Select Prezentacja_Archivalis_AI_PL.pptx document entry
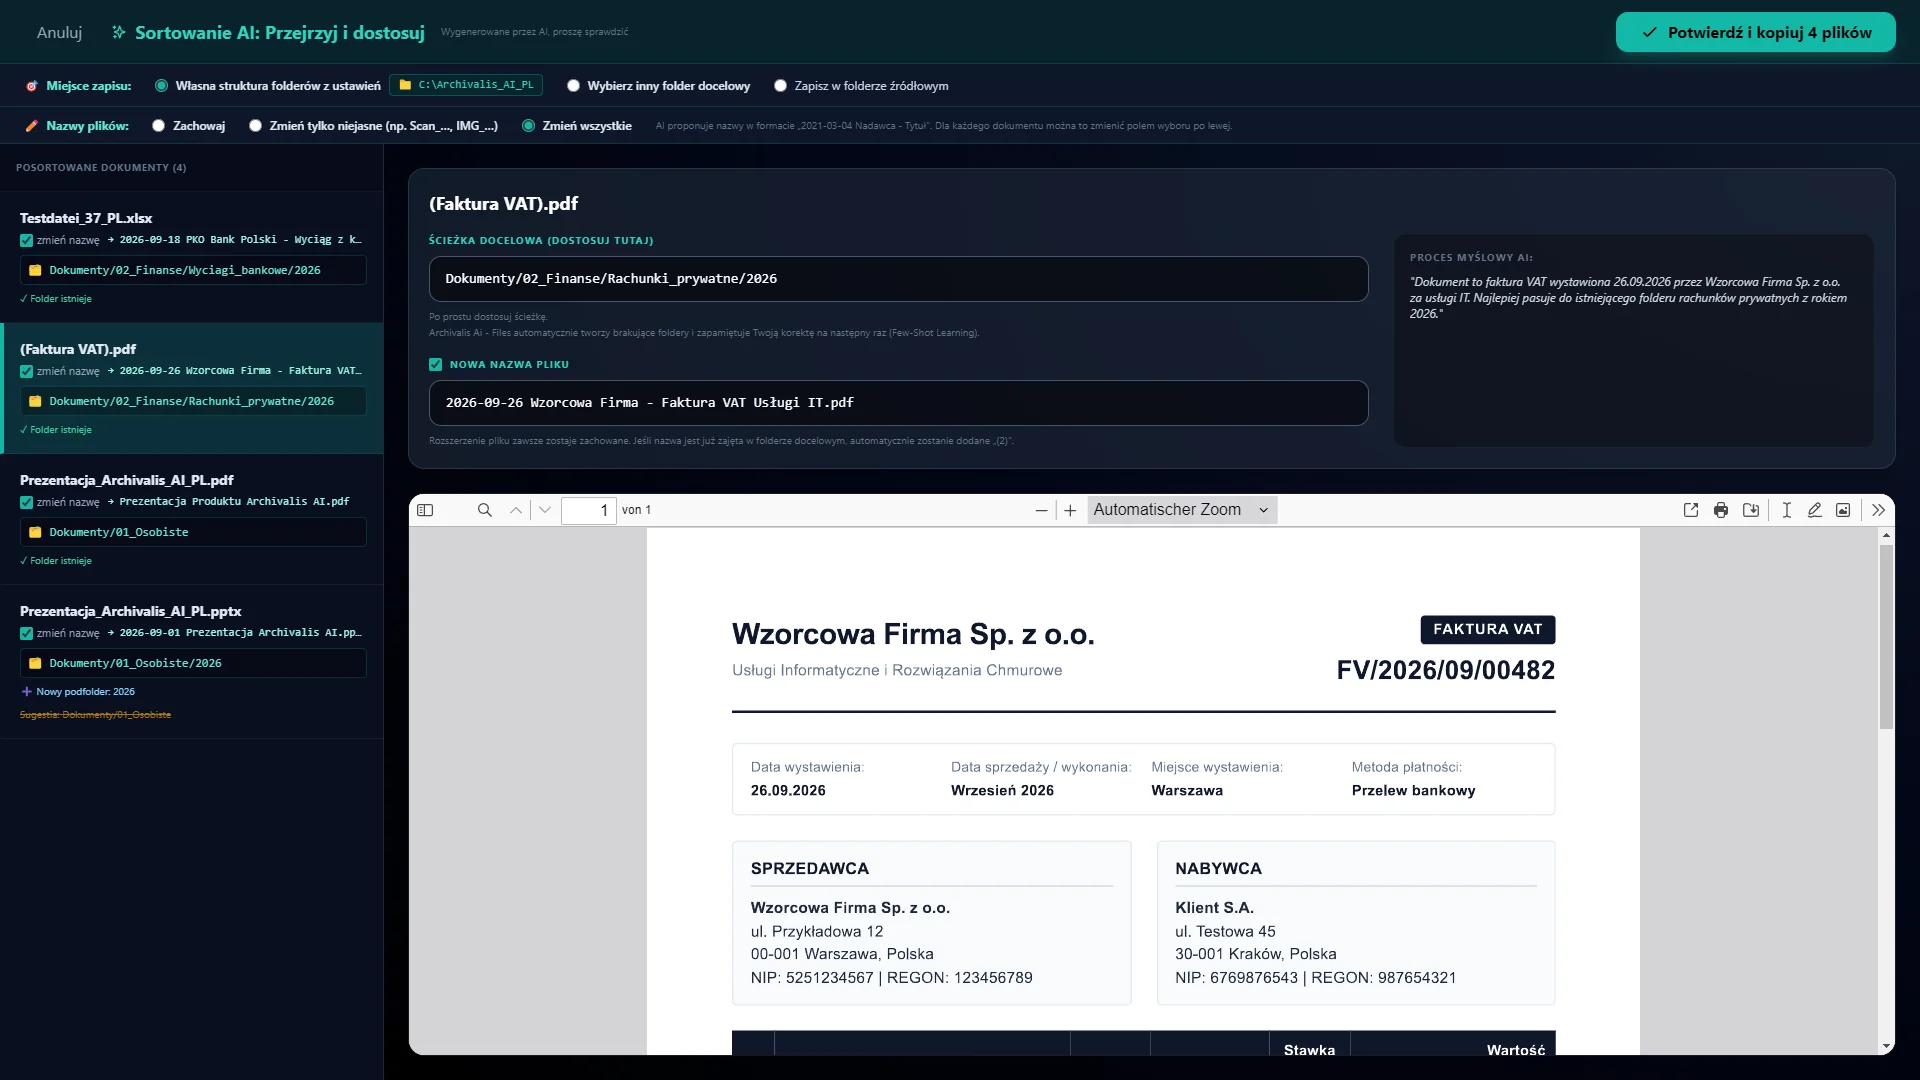 (x=191, y=662)
